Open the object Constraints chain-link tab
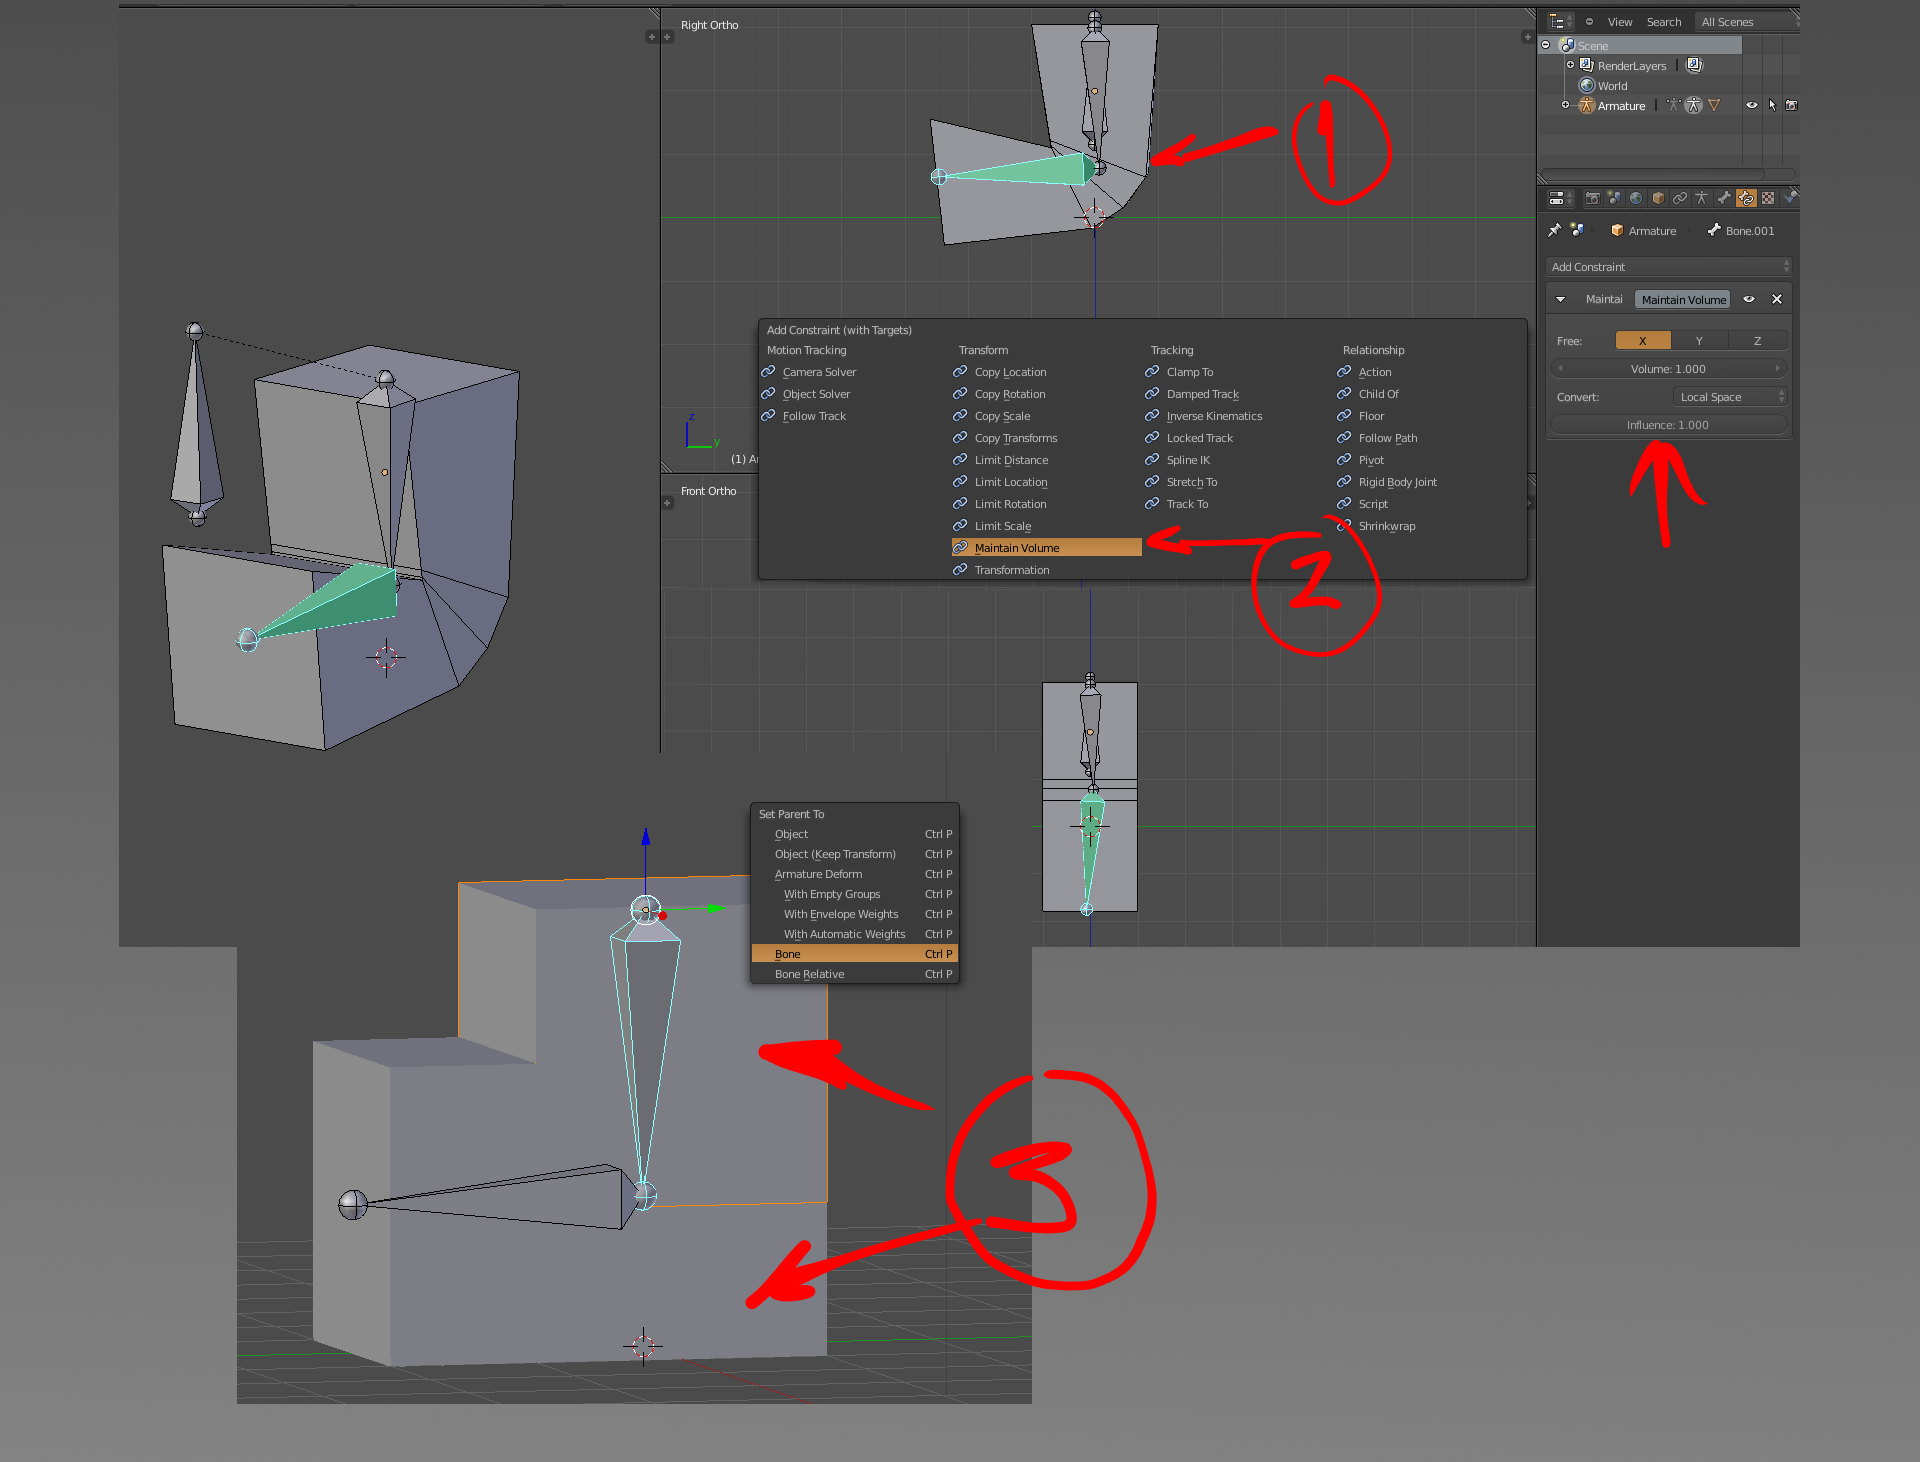The image size is (1920, 1462). point(1680,198)
